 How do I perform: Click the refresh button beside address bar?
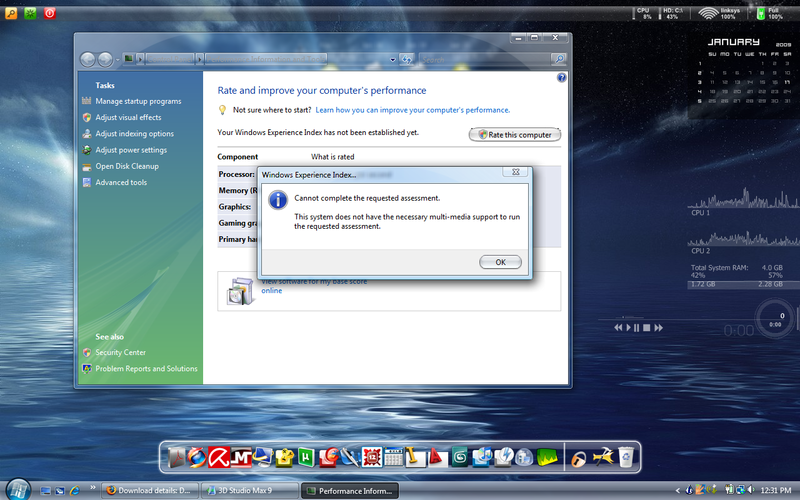(406, 60)
